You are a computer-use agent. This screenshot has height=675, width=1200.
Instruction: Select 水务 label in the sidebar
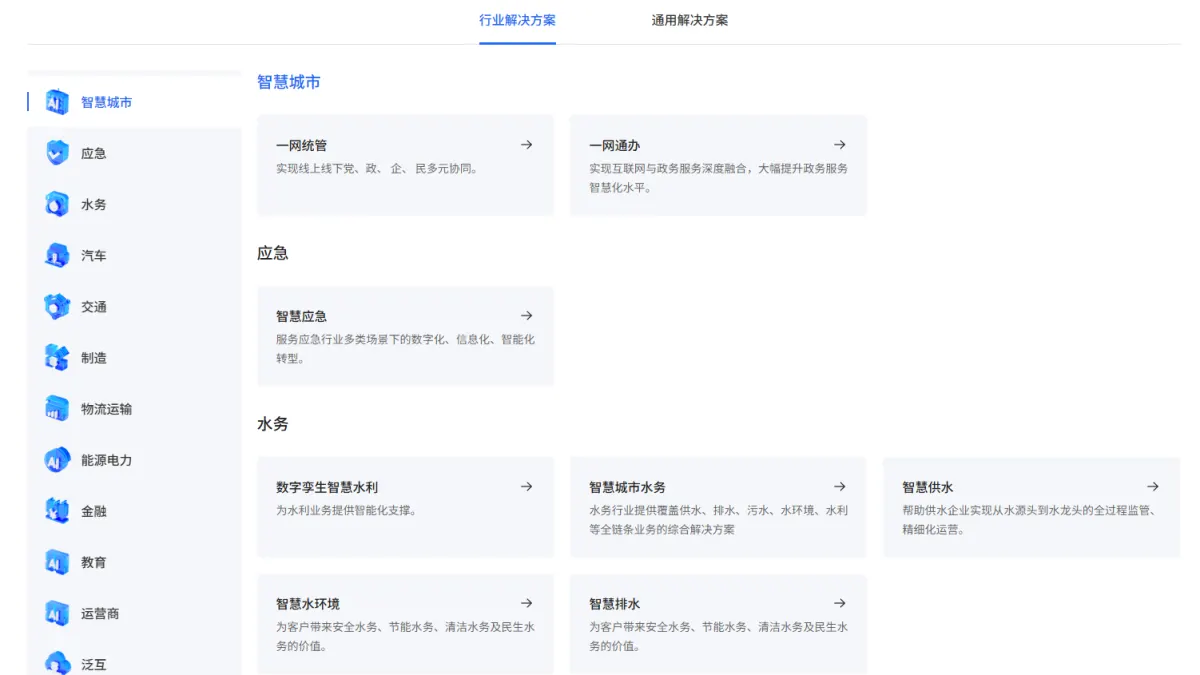(94, 204)
